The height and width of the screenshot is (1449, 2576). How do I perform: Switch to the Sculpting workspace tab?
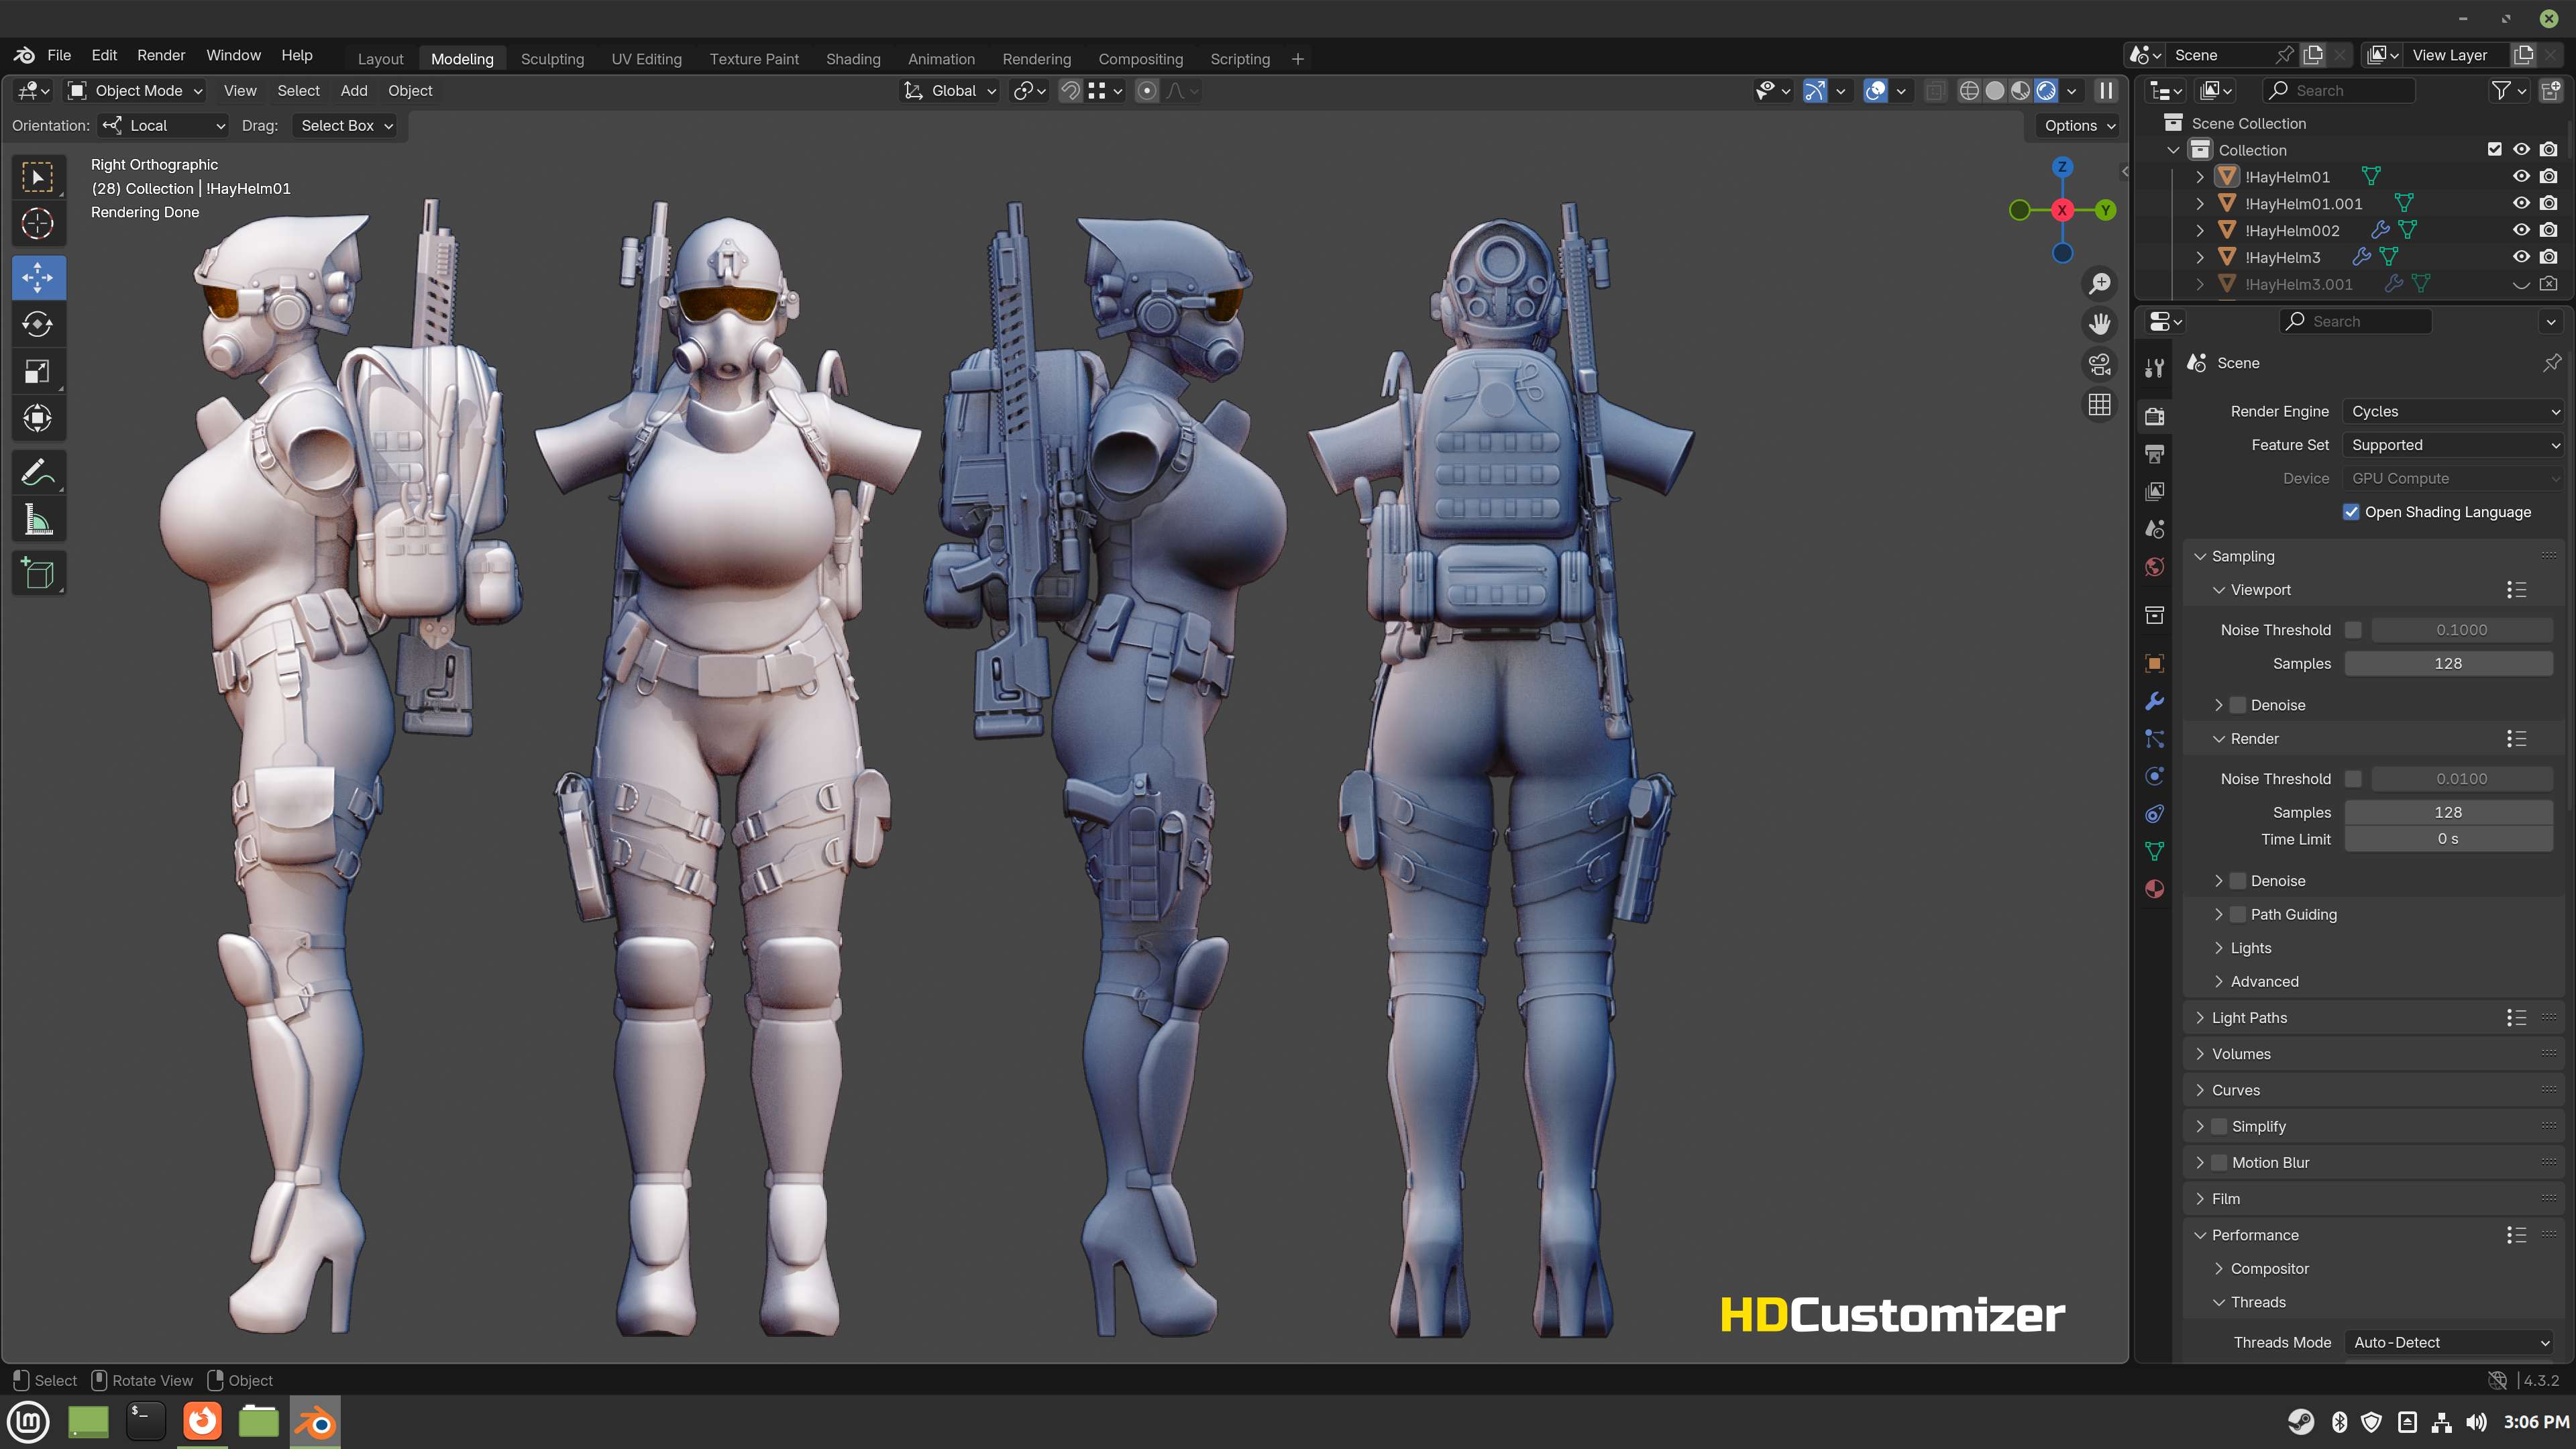click(x=552, y=59)
